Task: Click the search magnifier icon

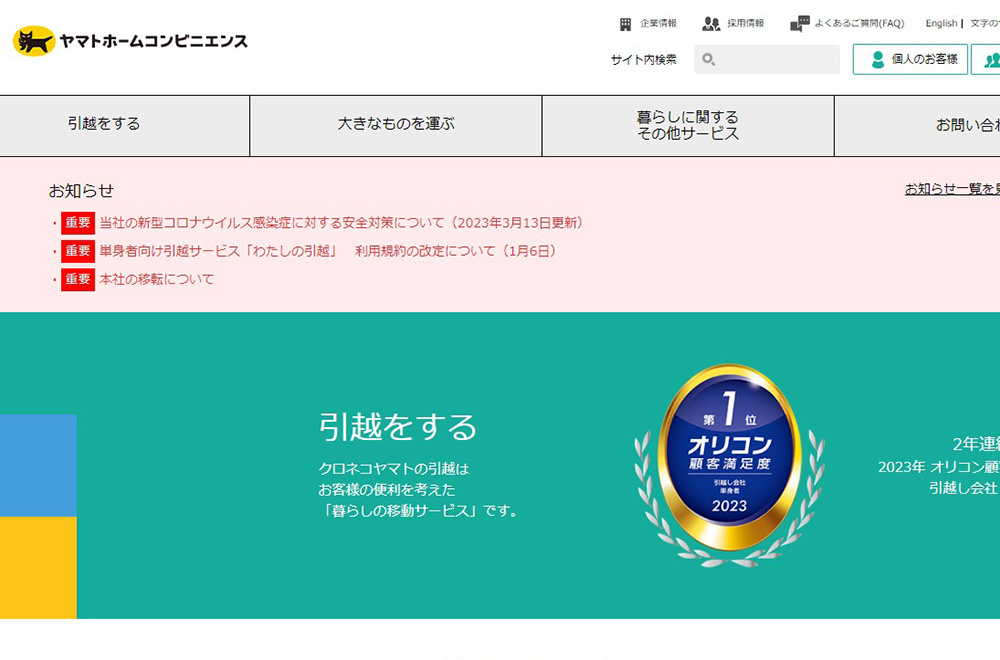Action: click(708, 59)
